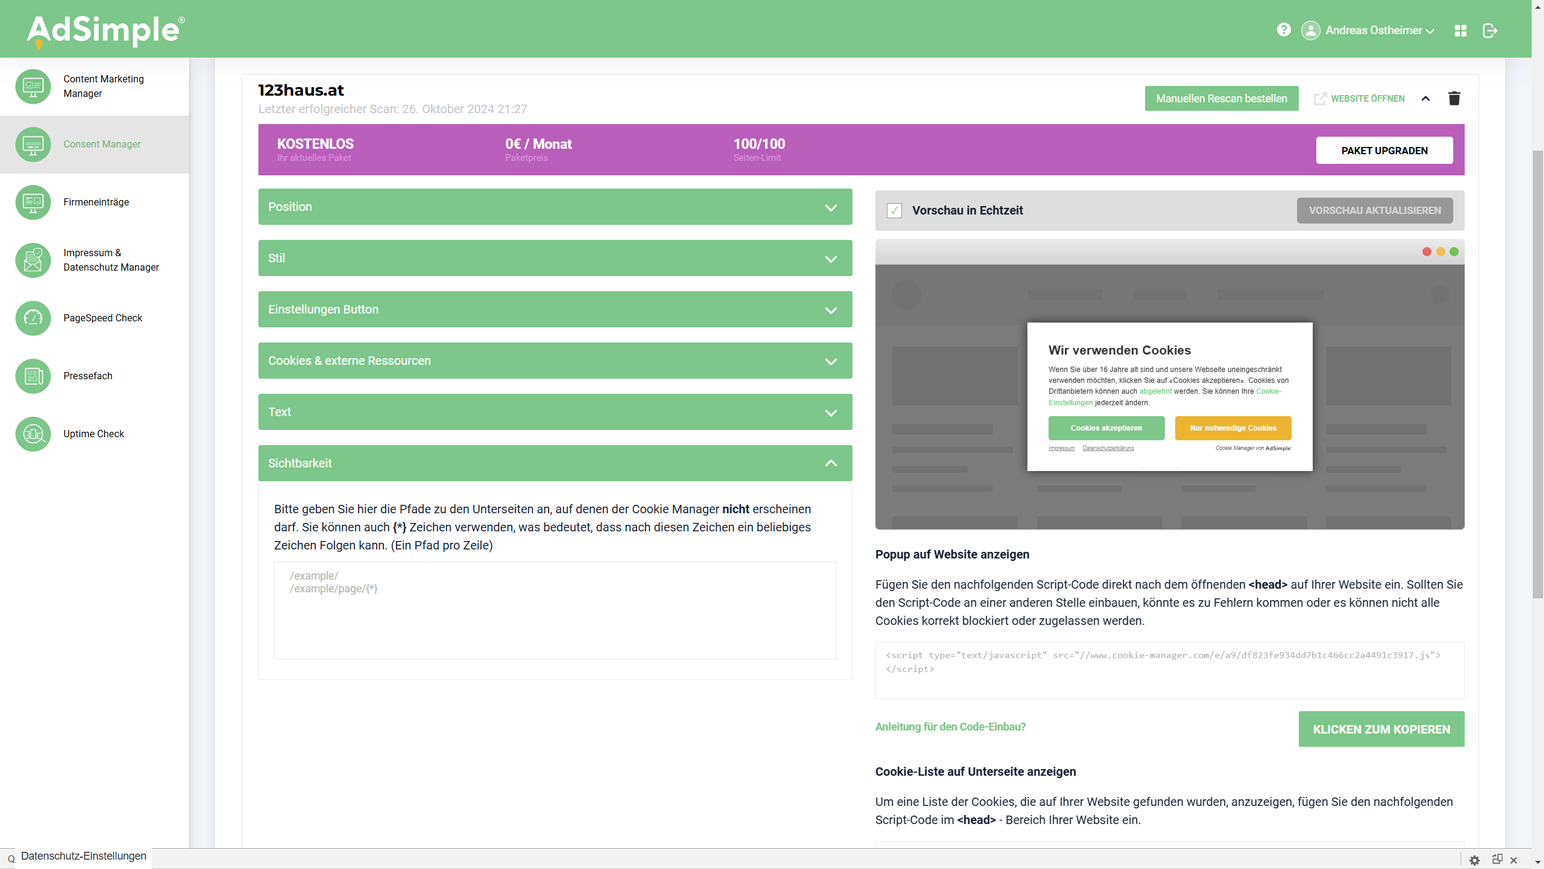Expand the Stil section
The width and height of the screenshot is (1544, 869).
pos(555,258)
